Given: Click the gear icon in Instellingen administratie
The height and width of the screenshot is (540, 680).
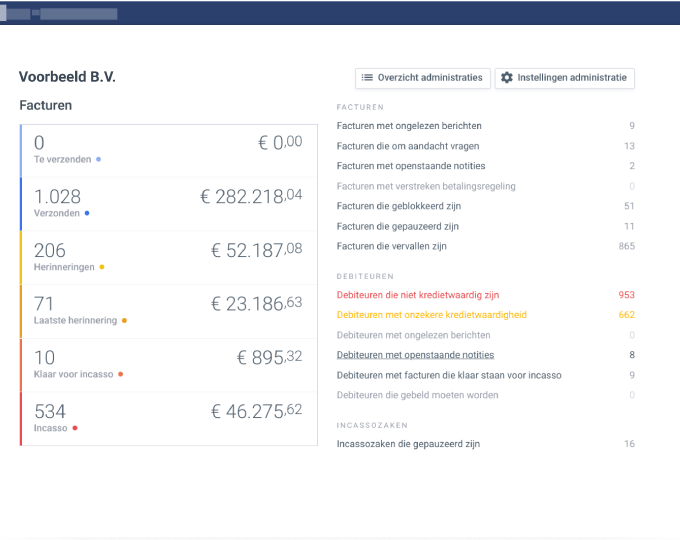Looking at the screenshot, I should [x=507, y=78].
